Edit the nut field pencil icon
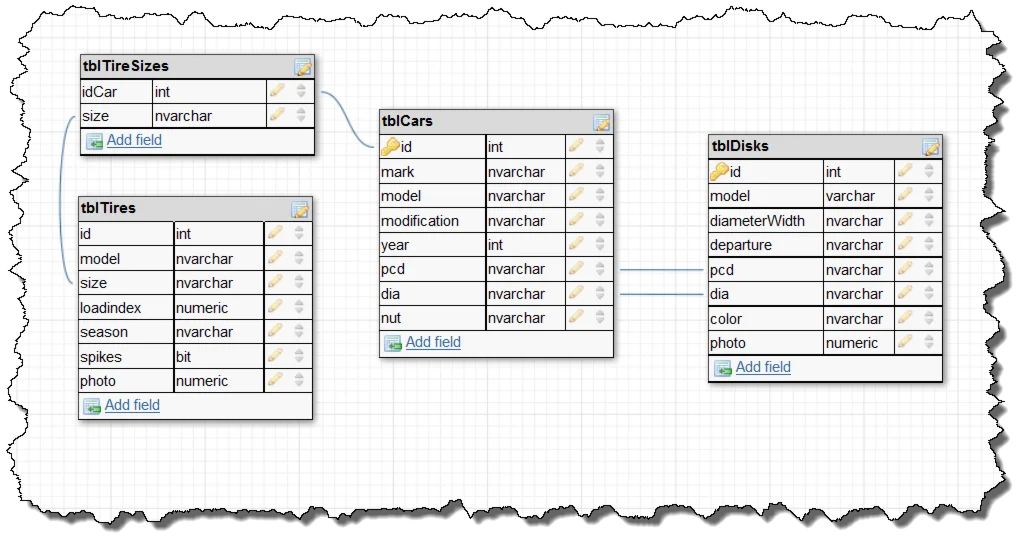 pos(576,317)
